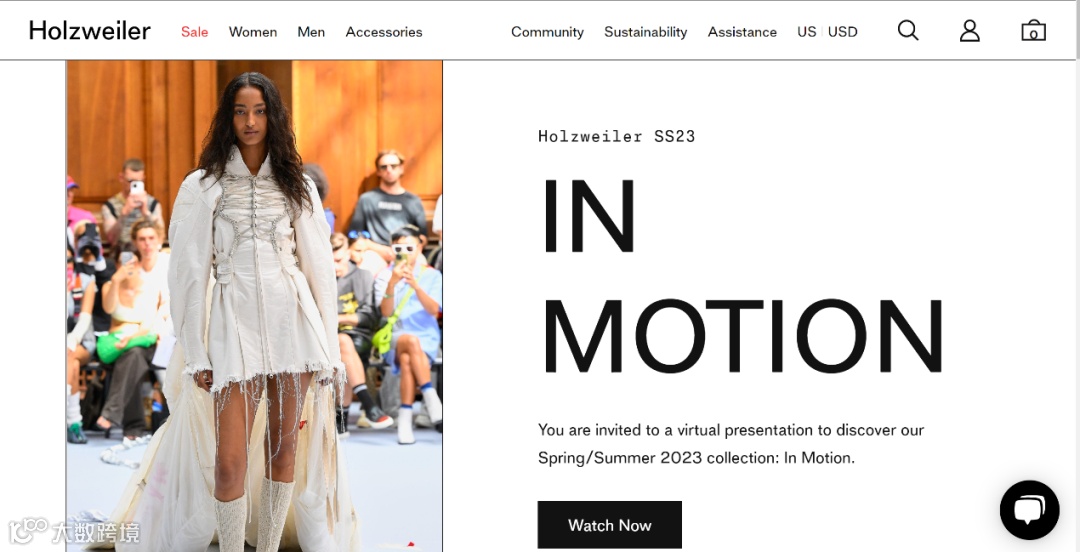Image resolution: width=1080 pixels, height=552 pixels.
Task: Click the IN MOTION headline
Action: (743, 276)
